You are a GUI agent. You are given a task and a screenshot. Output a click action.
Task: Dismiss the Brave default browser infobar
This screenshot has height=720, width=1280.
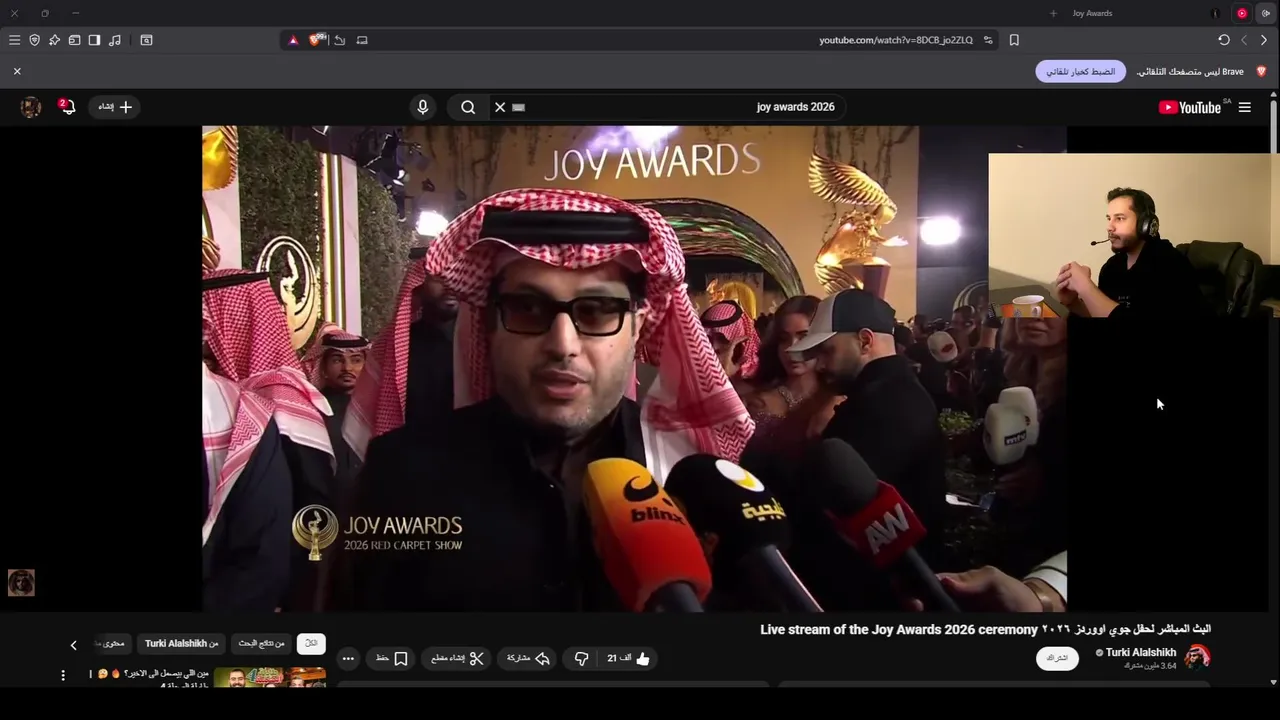tap(17, 71)
